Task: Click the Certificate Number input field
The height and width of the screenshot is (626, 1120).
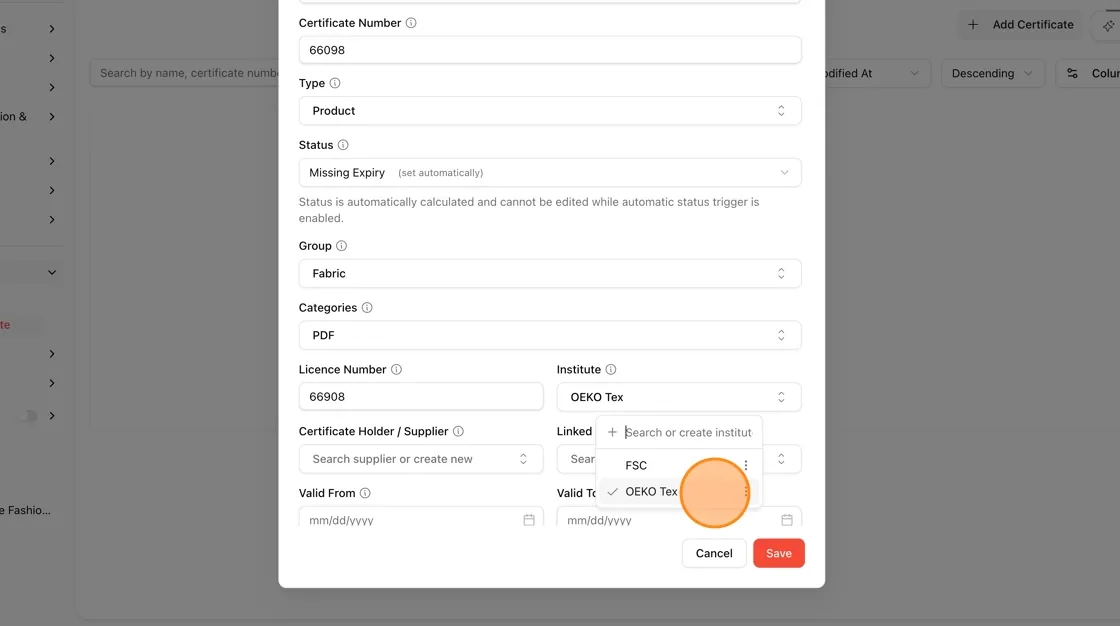Action: pyautogui.click(x=550, y=50)
